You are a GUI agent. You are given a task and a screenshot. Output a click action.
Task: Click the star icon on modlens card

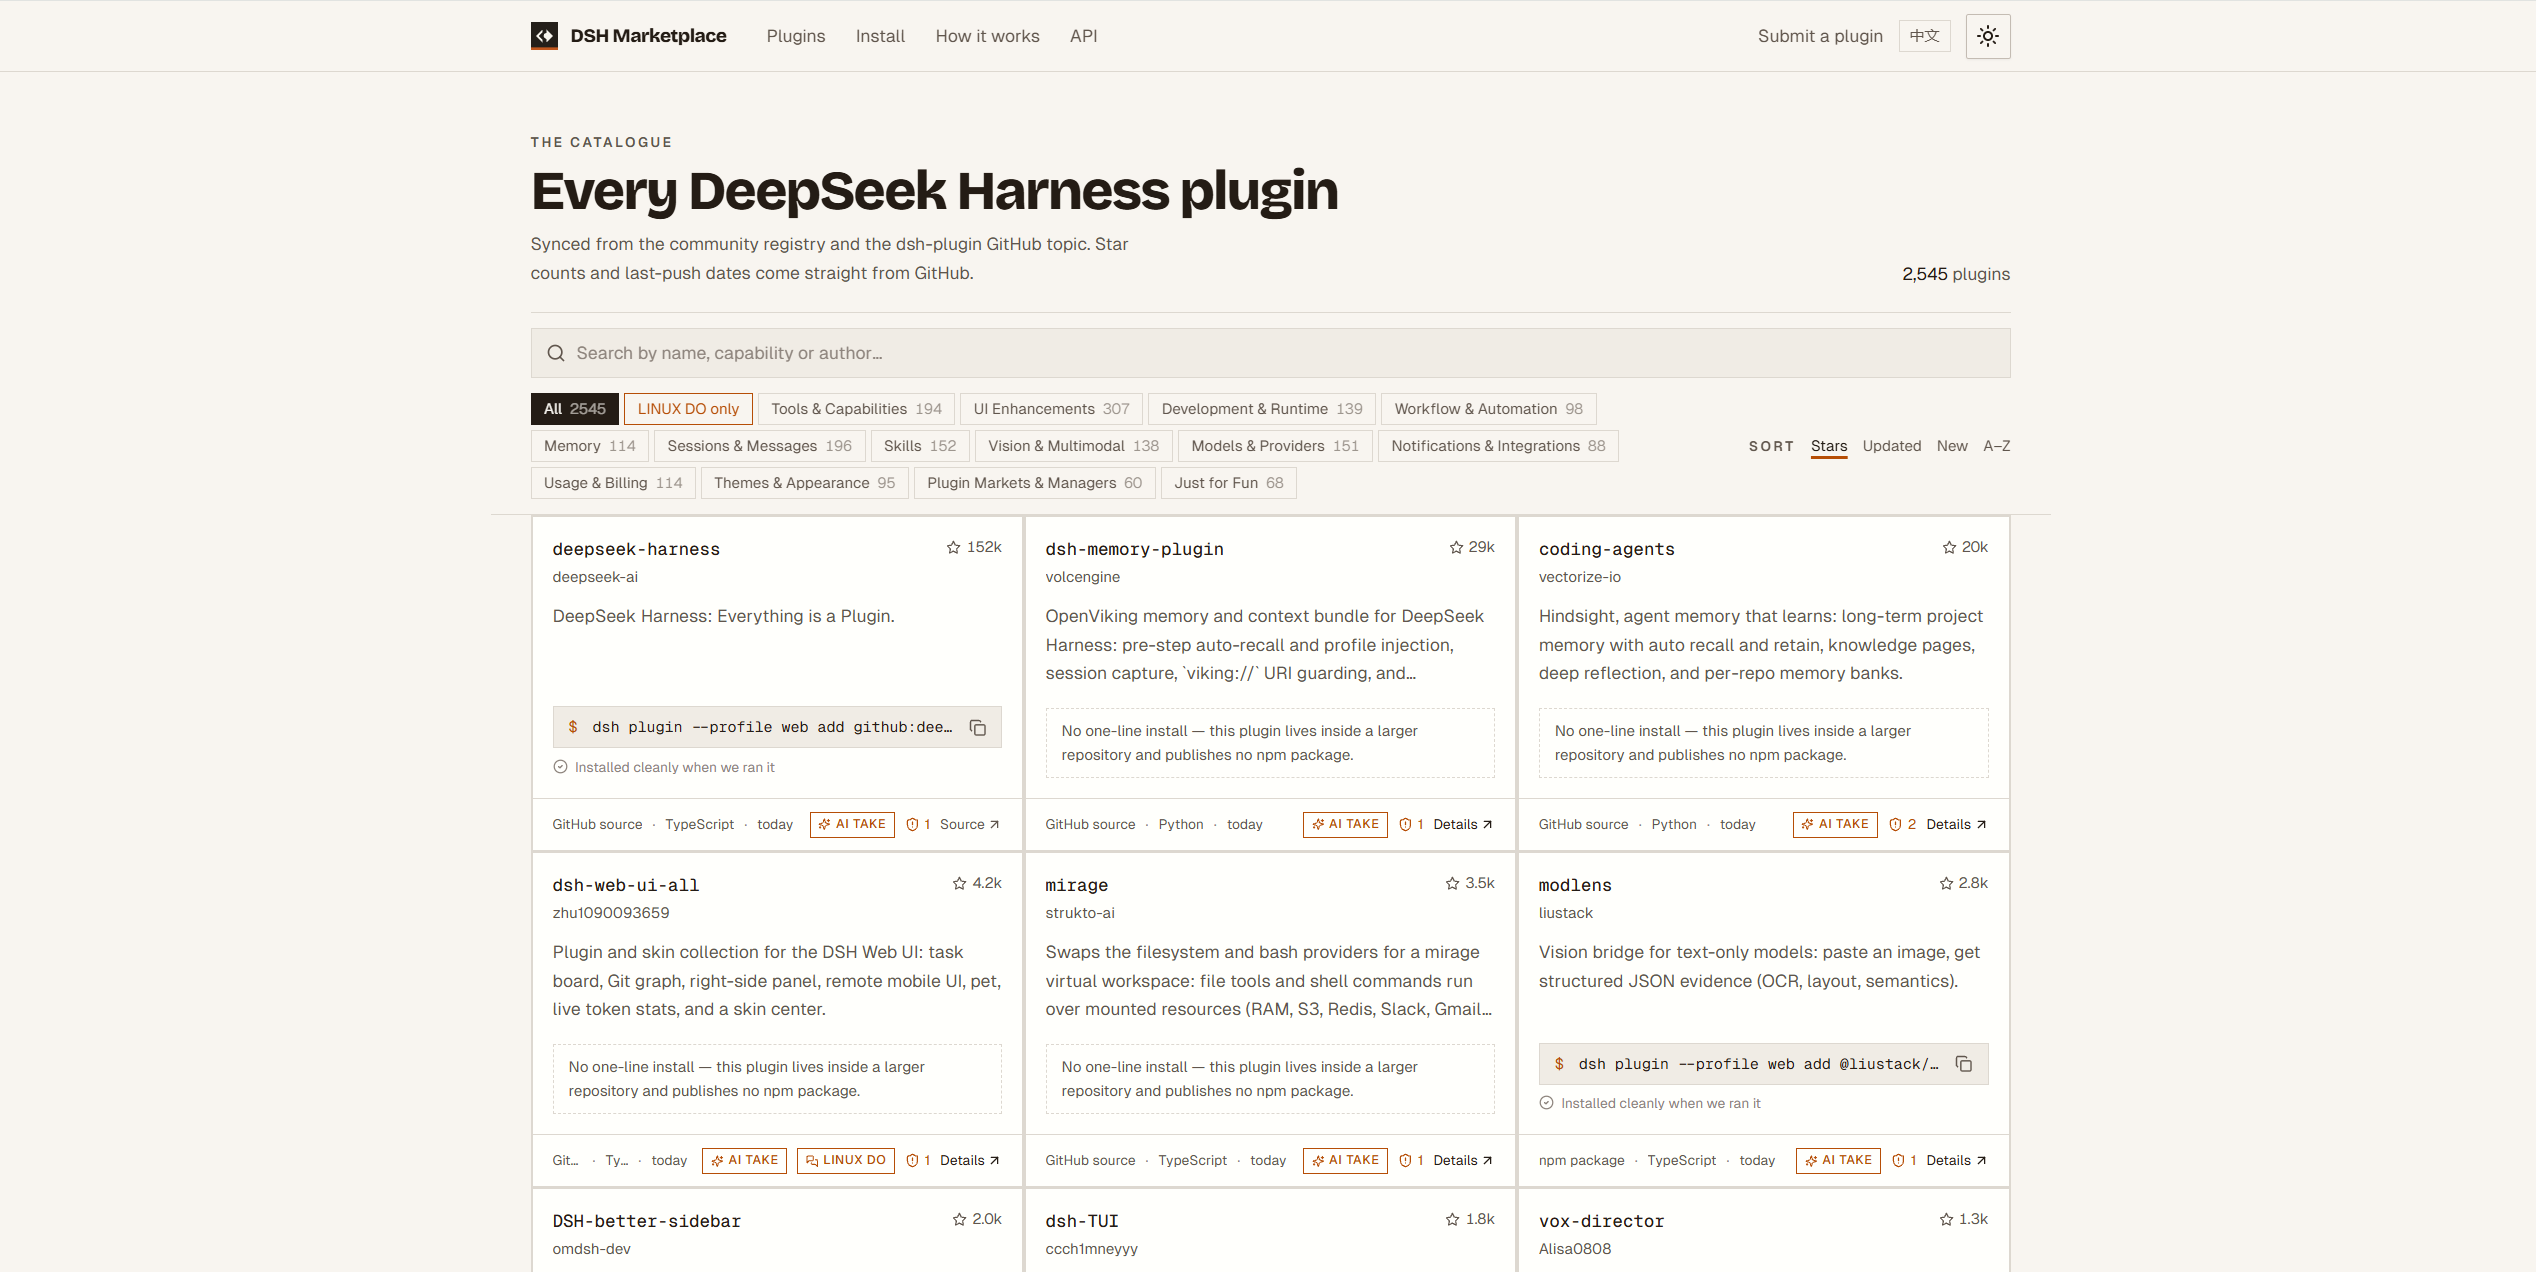tap(1946, 883)
